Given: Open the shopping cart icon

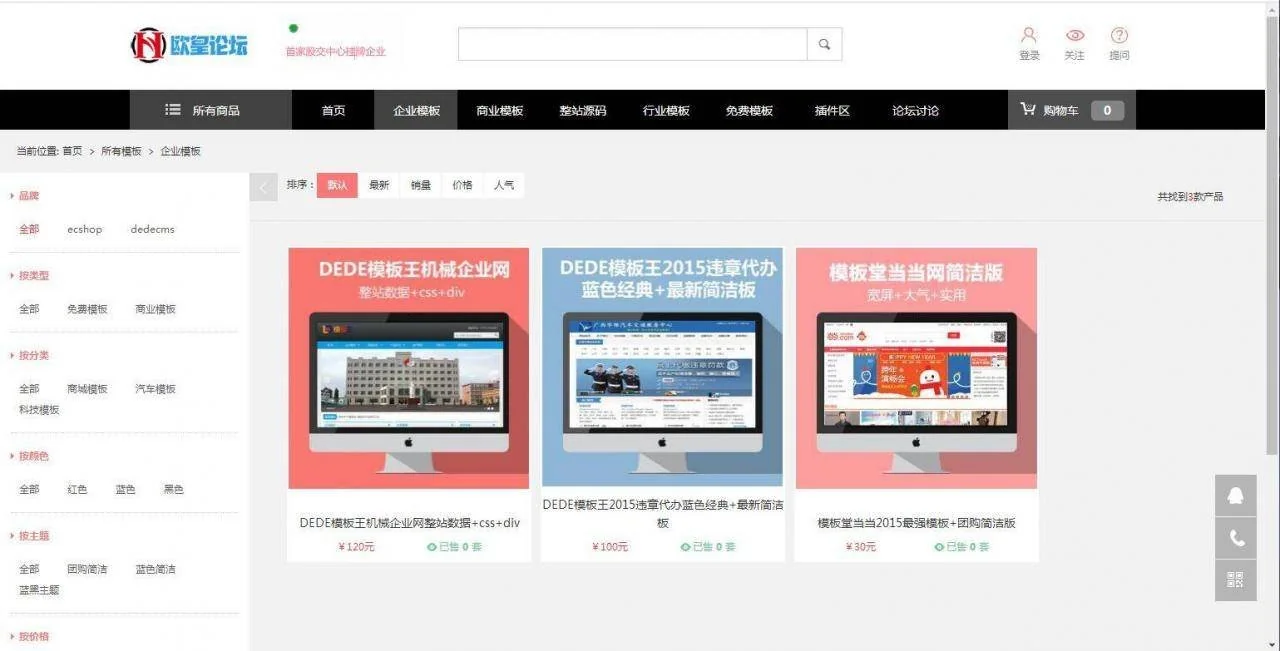Looking at the screenshot, I should click(x=1028, y=110).
